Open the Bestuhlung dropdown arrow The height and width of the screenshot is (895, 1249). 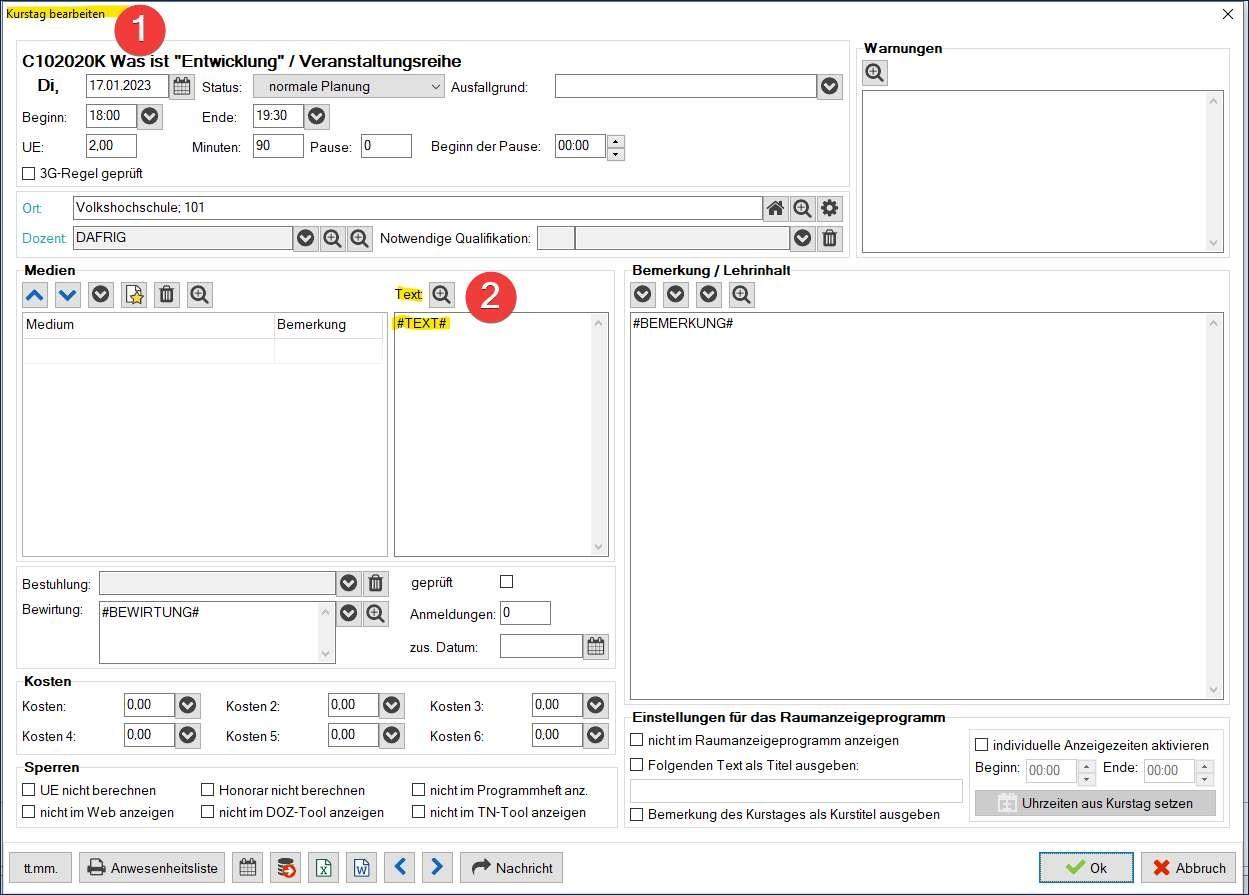[x=348, y=584]
